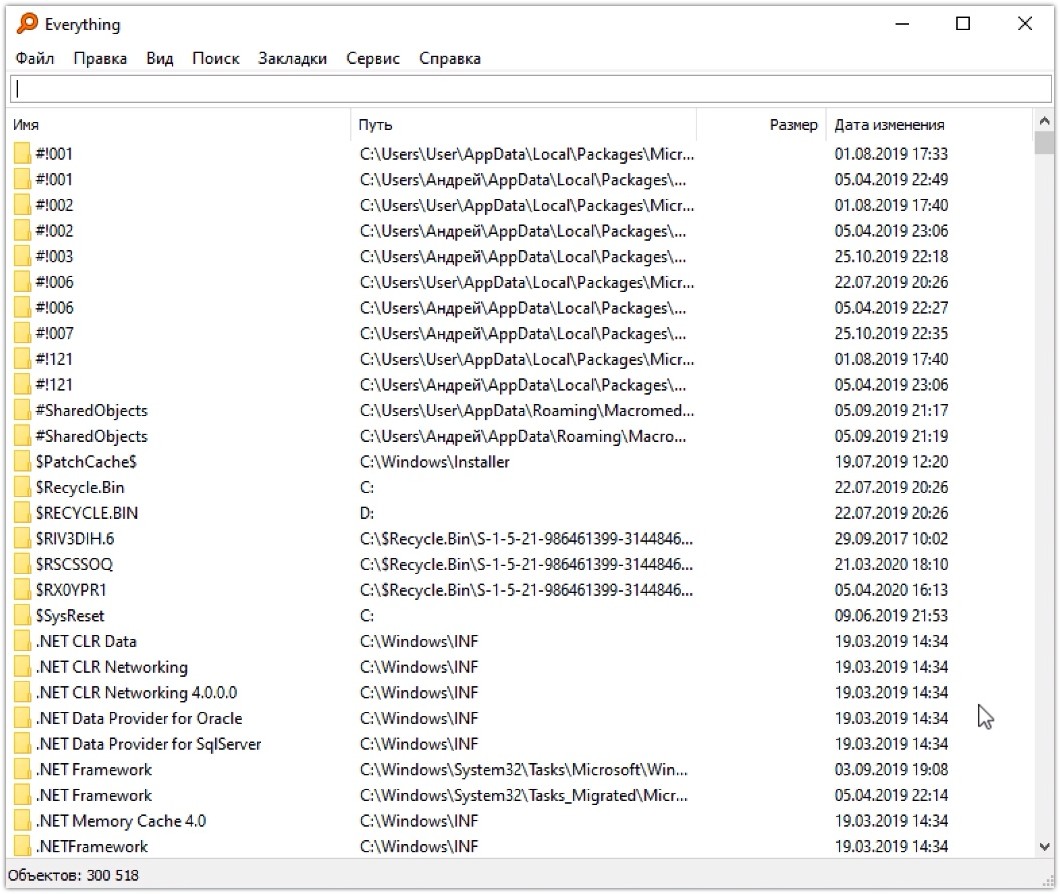Open the Поиск menu
The image size is (1060, 894).
216,59
